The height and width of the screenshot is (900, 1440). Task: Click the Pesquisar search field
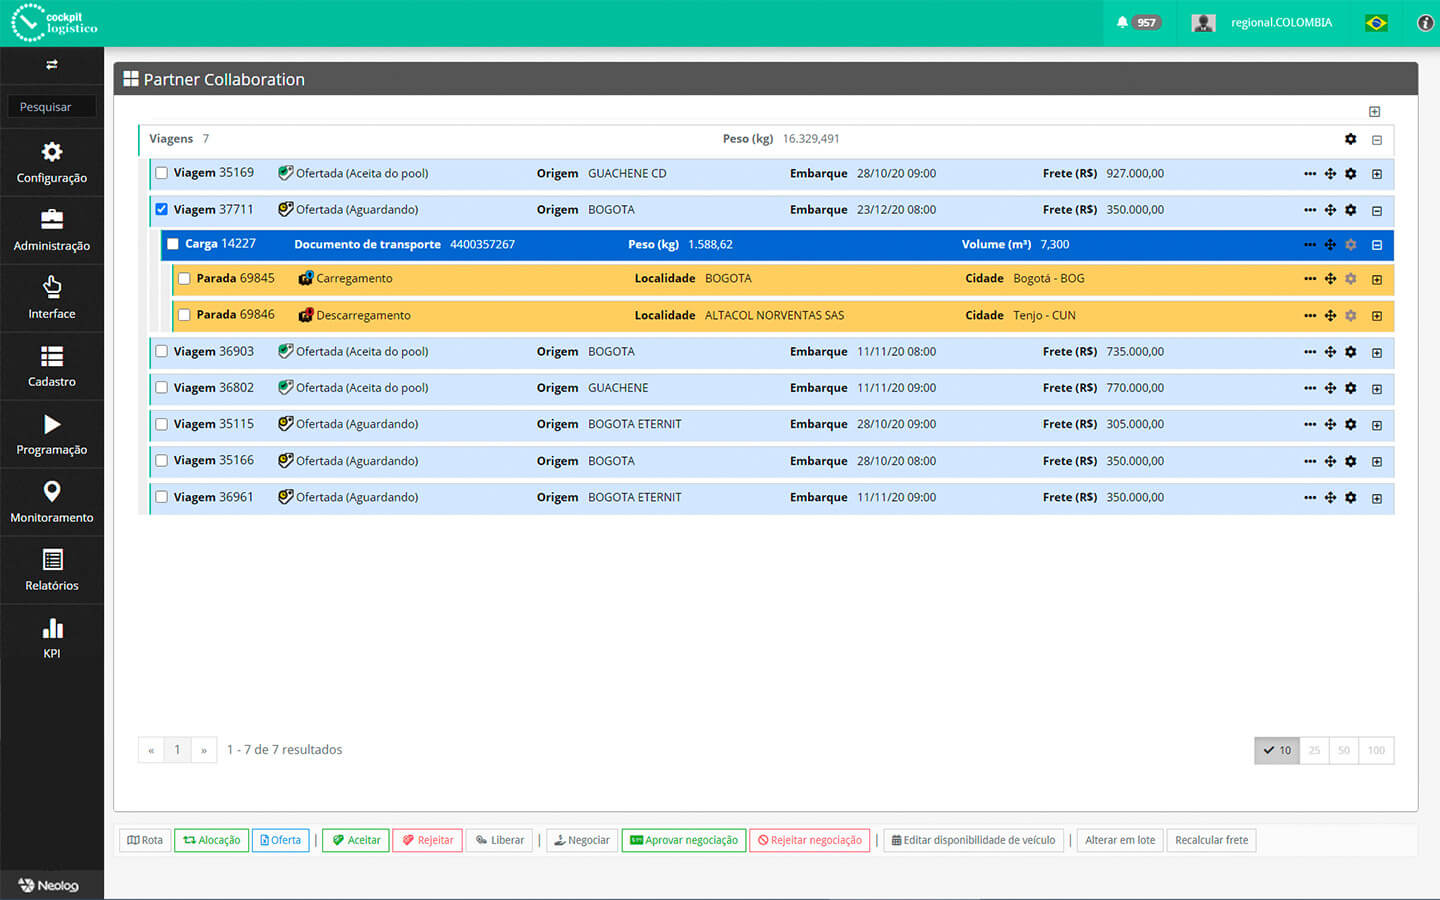tap(52, 107)
